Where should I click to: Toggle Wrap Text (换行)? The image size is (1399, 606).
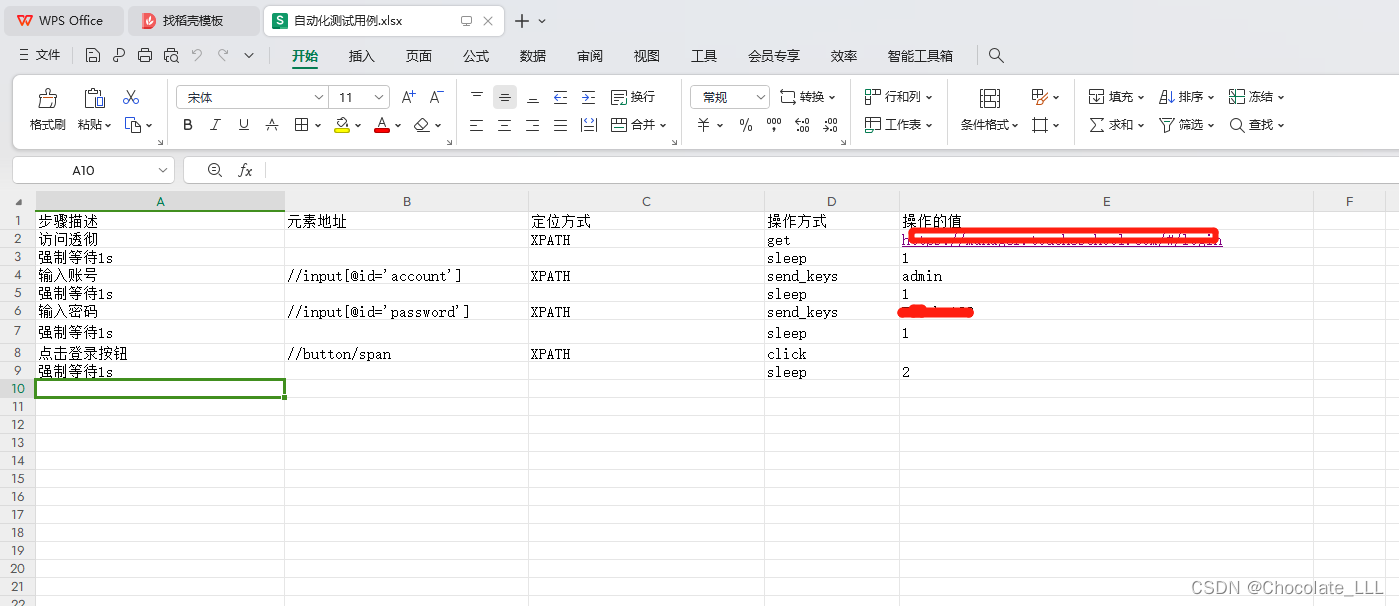pyautogui.click(x=633, y=97)
